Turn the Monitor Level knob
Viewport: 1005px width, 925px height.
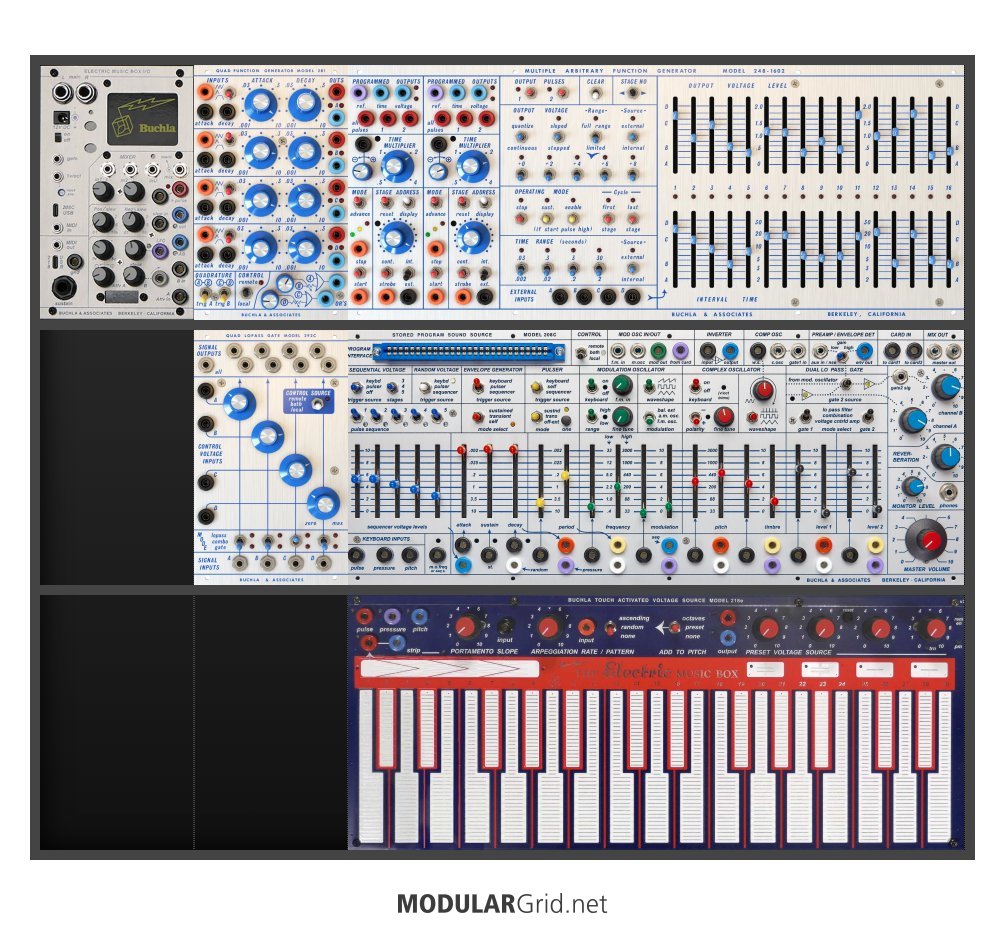[x=912, y=487]
